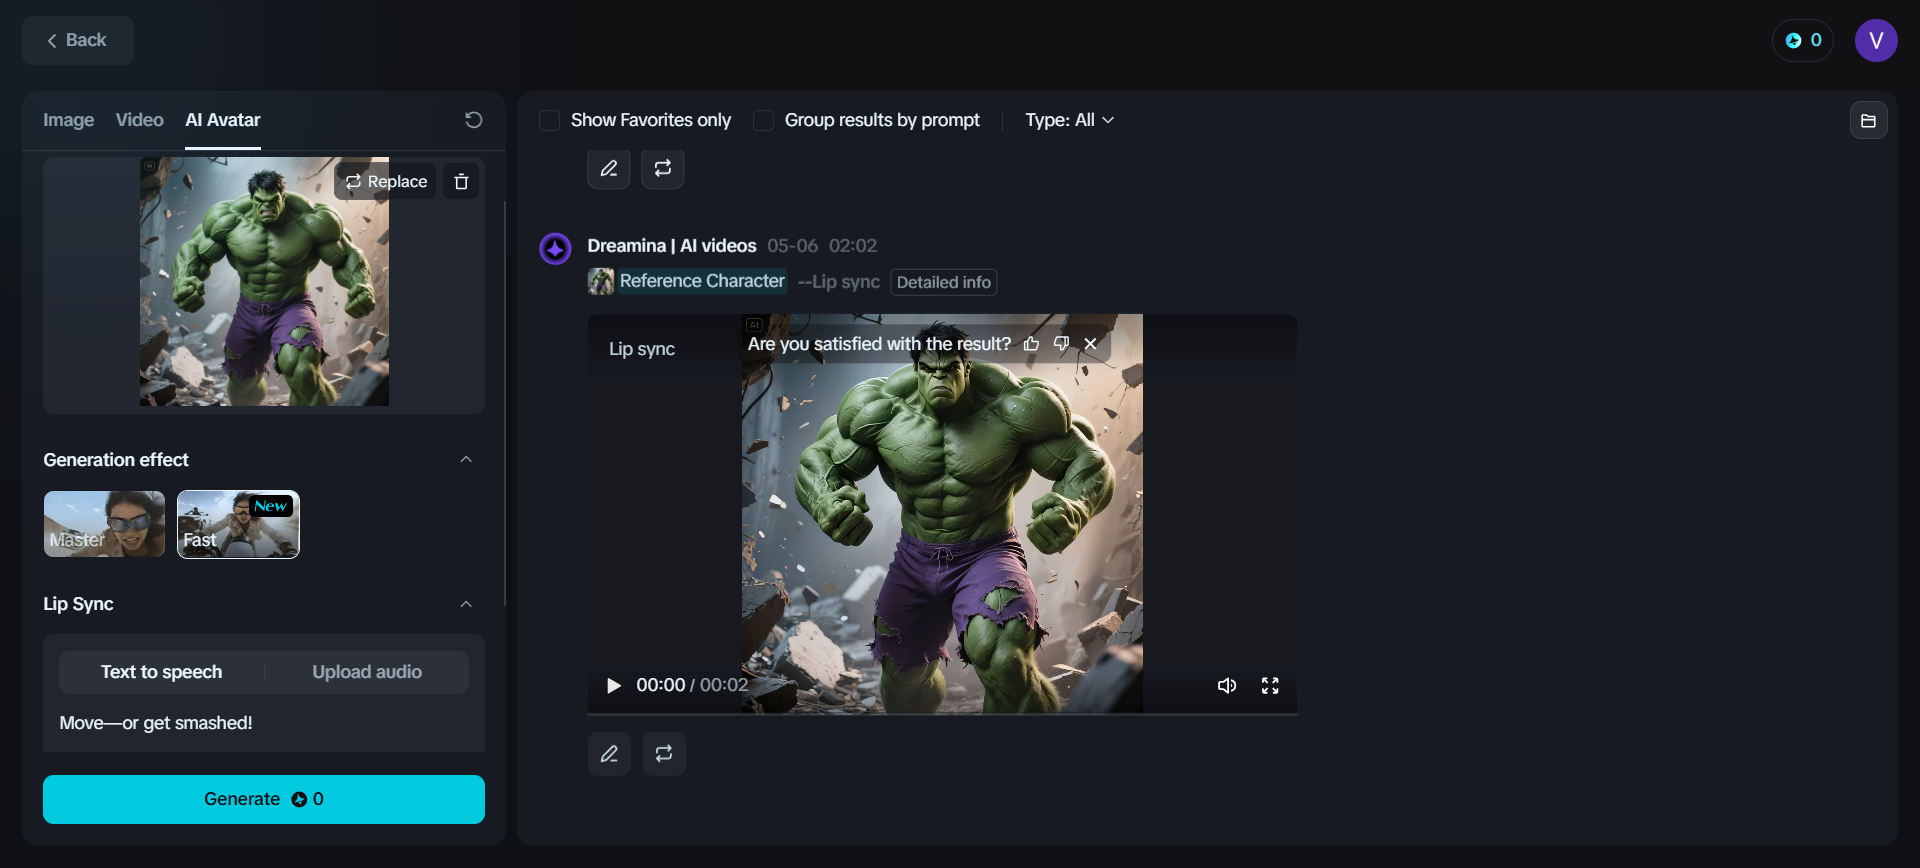Screen dimensions: 1920x868
Task: Switch to Upload audio mode
Action: pos(367,672)
